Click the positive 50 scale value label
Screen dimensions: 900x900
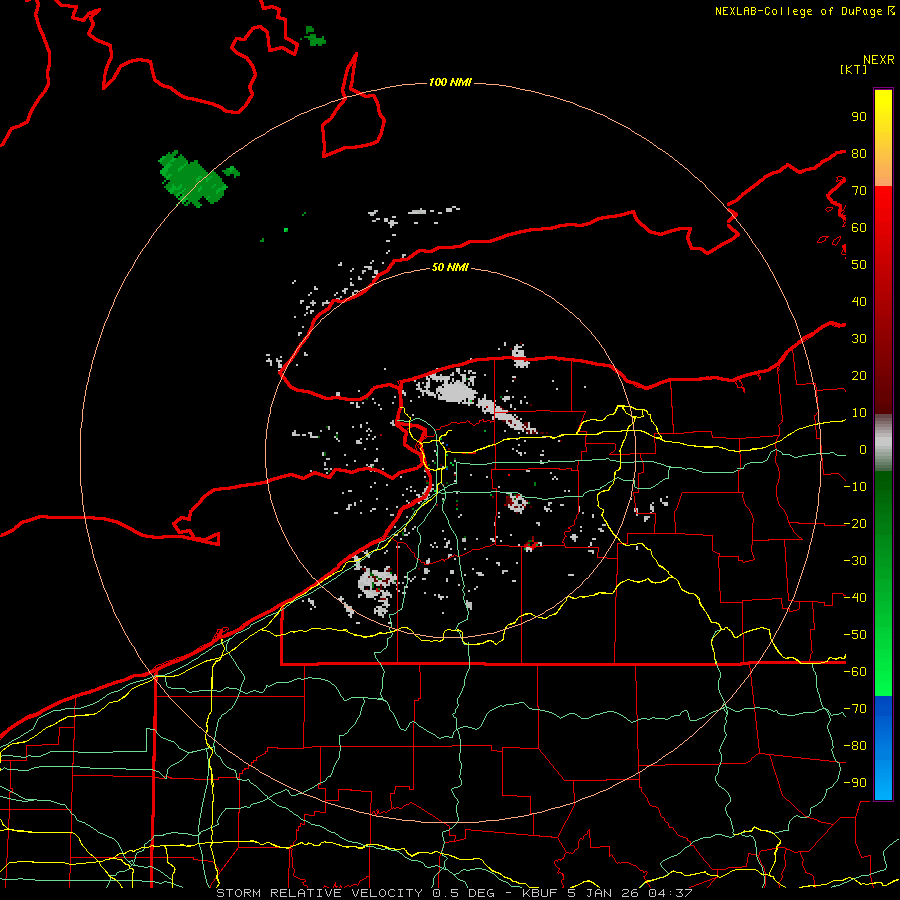tap(859, 265)
